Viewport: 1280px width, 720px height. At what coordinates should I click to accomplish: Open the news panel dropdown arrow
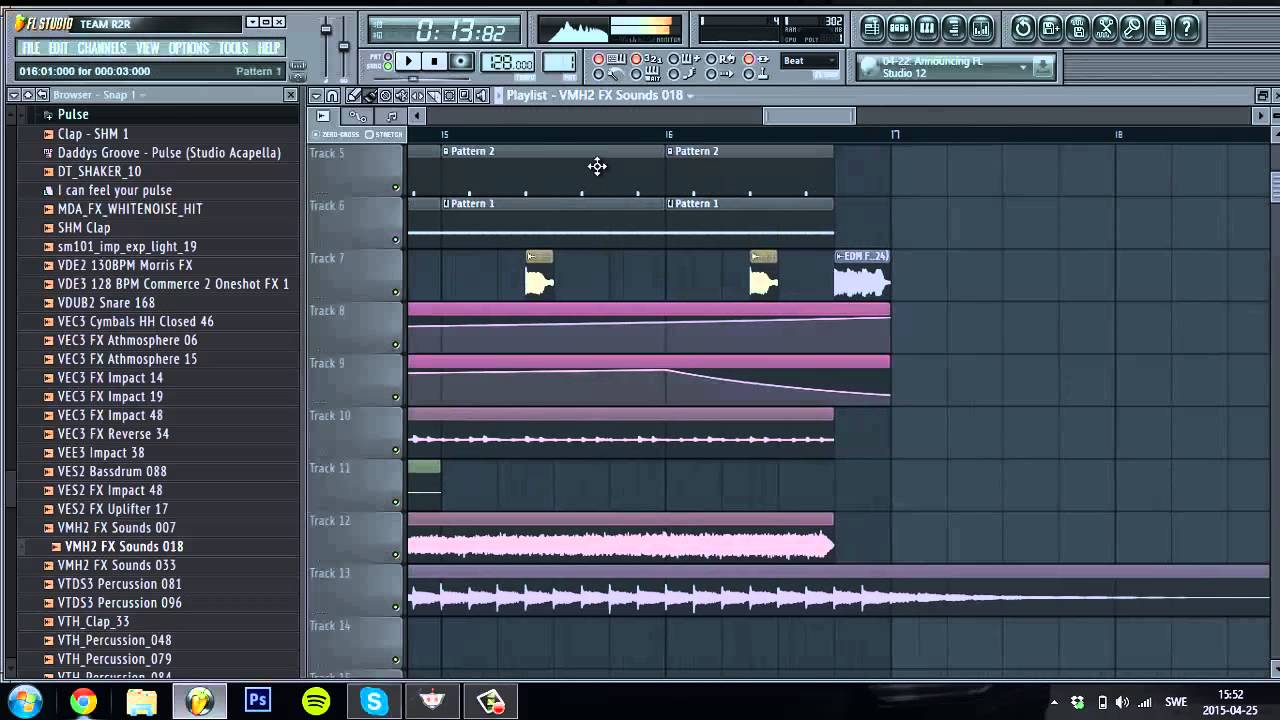coord(1023,68)
